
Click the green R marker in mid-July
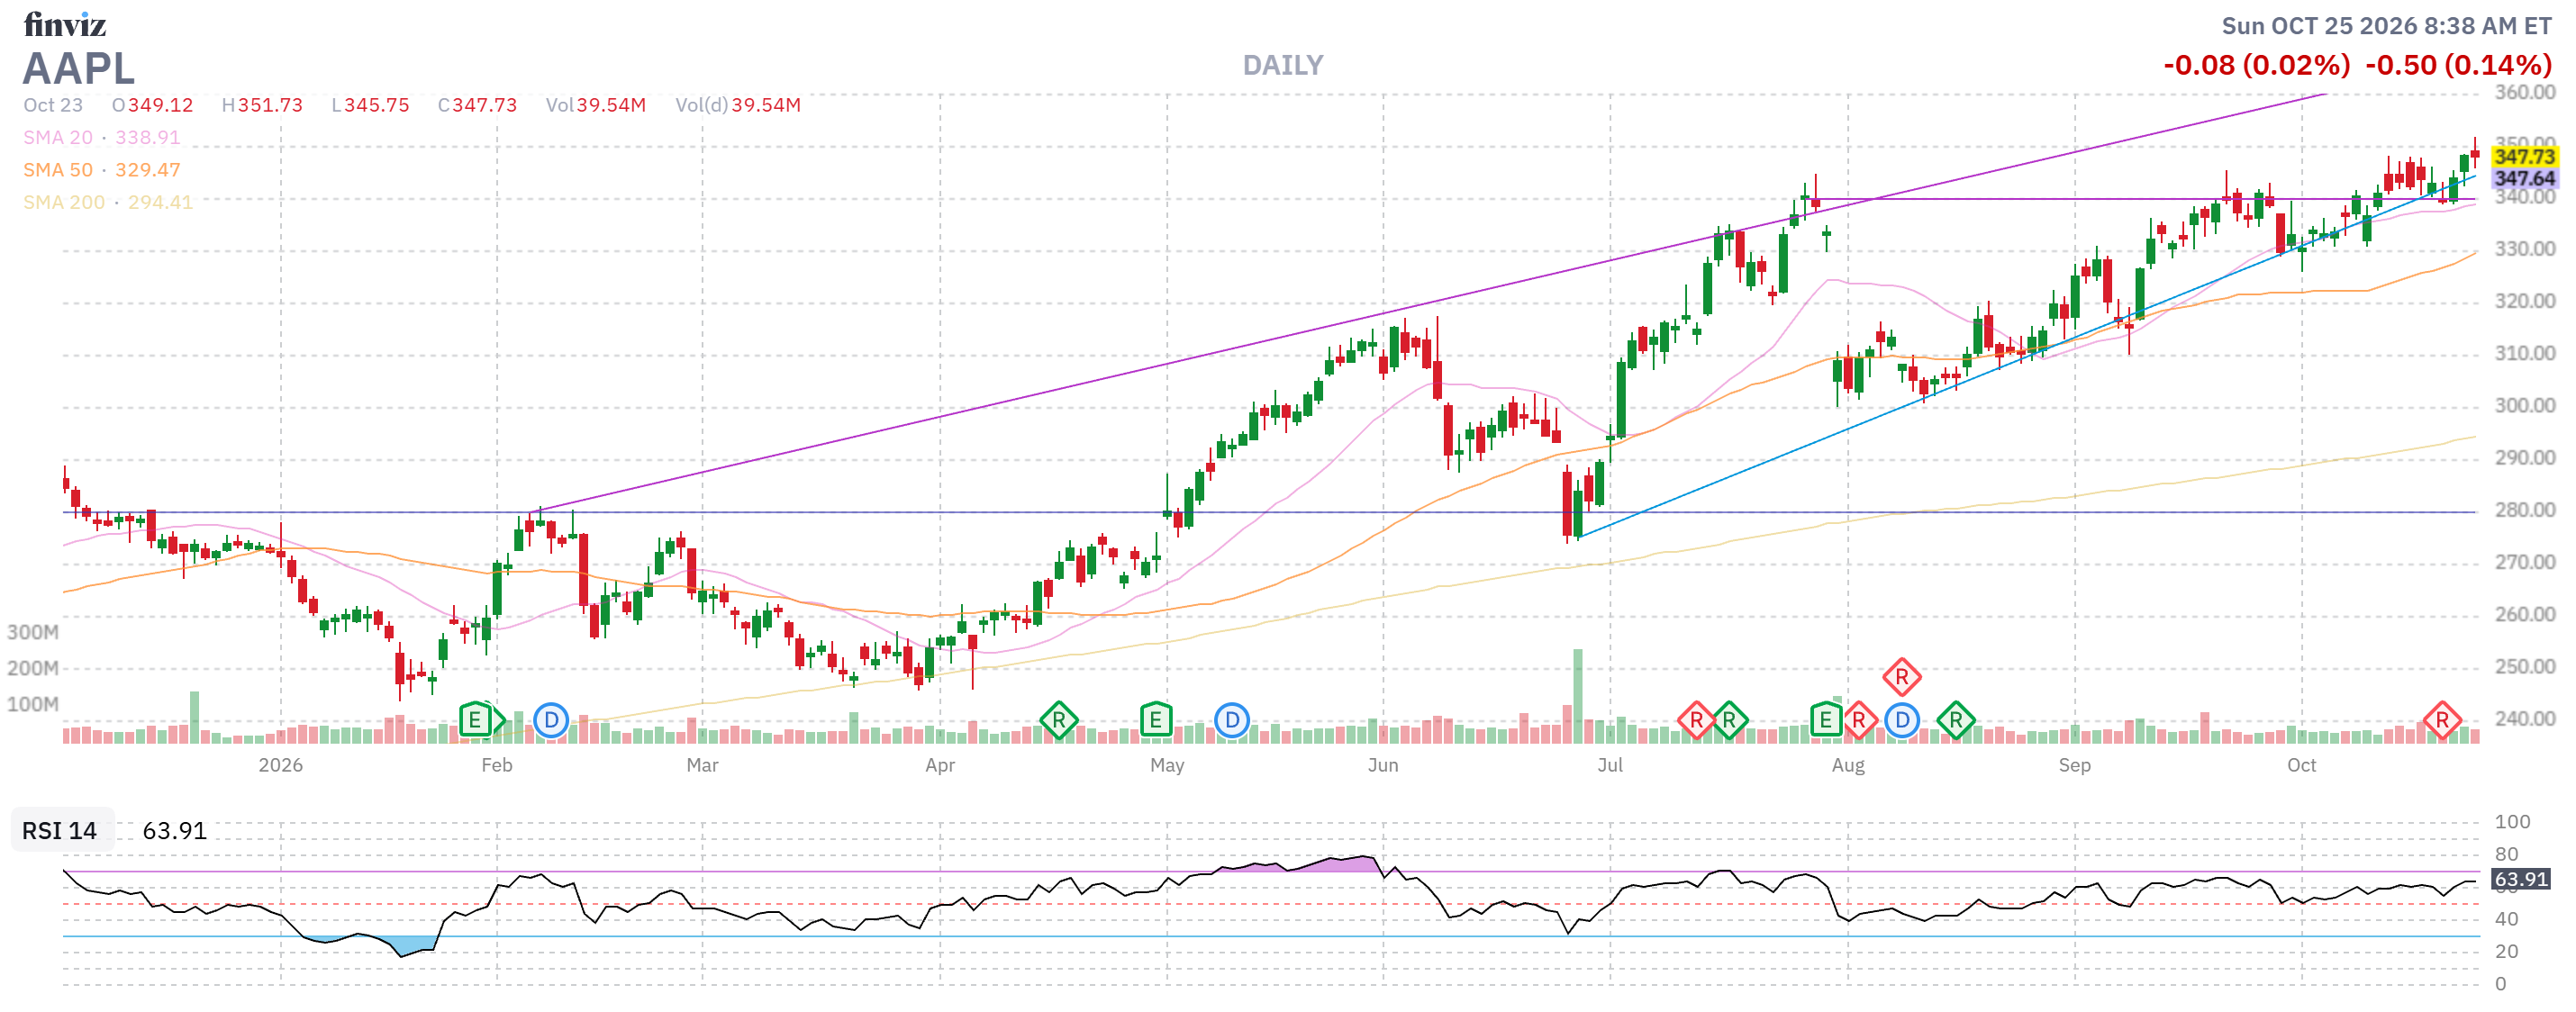tap(1729, 719)
